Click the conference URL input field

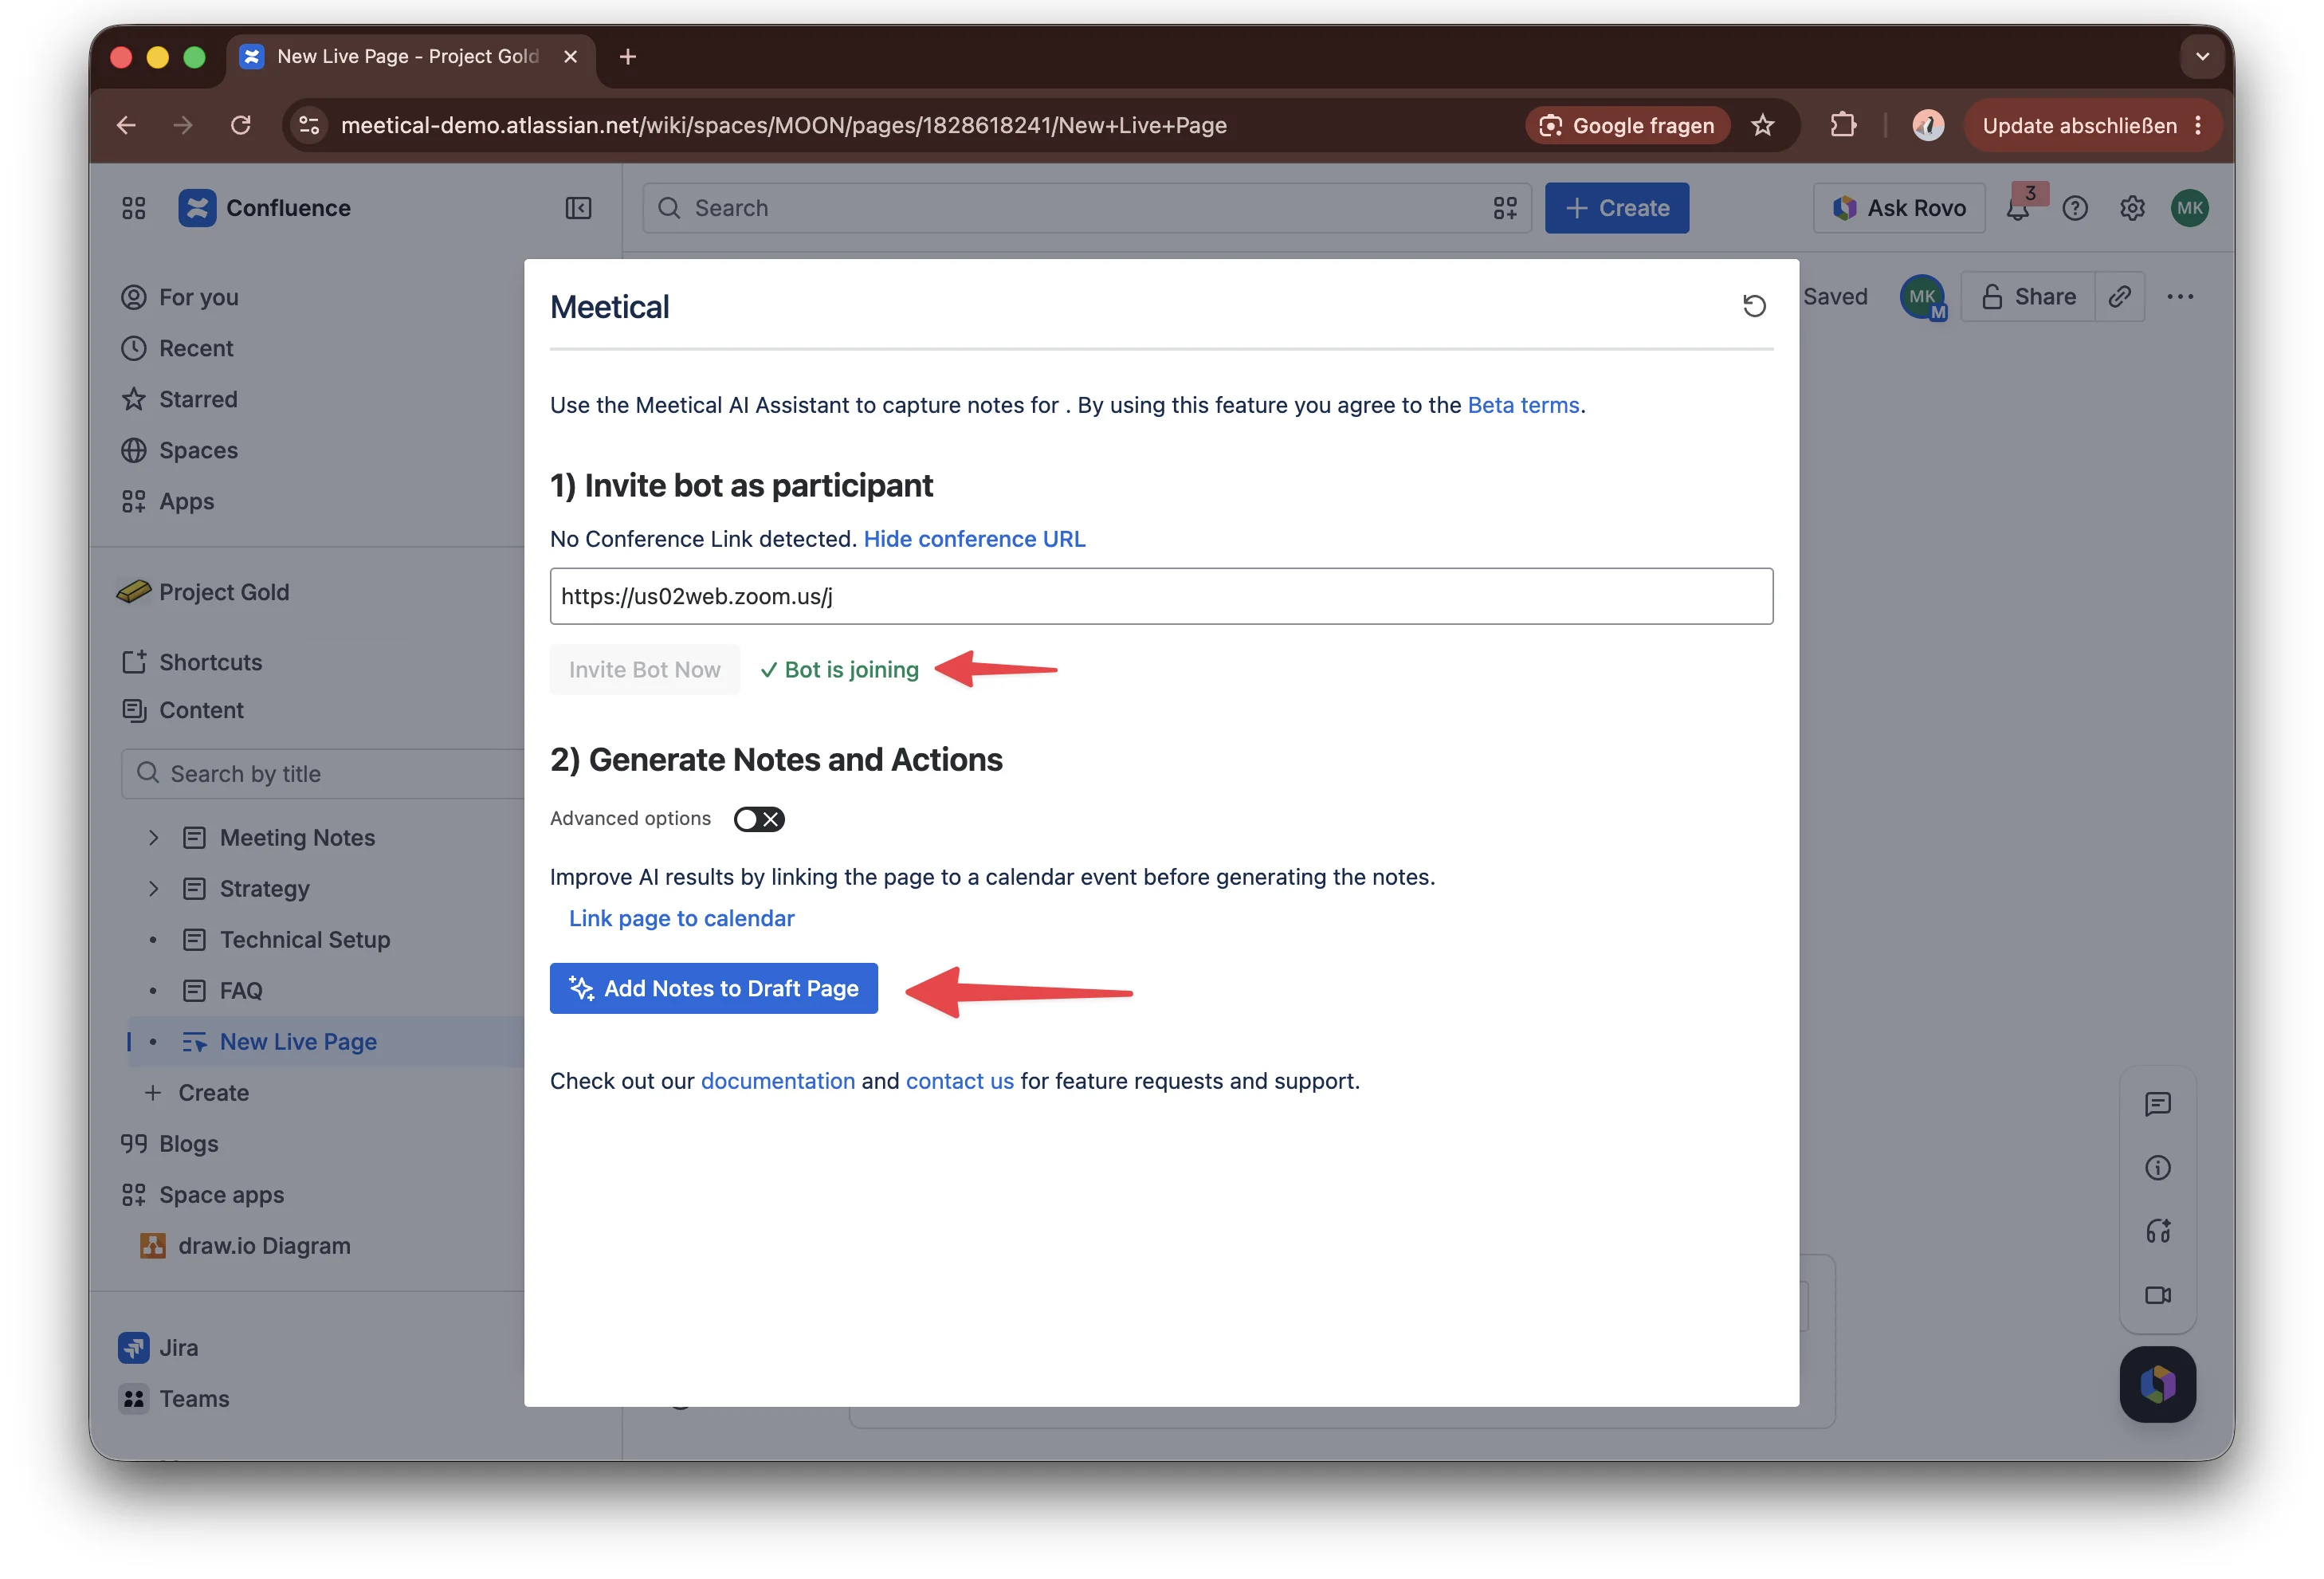point(1161,596)
